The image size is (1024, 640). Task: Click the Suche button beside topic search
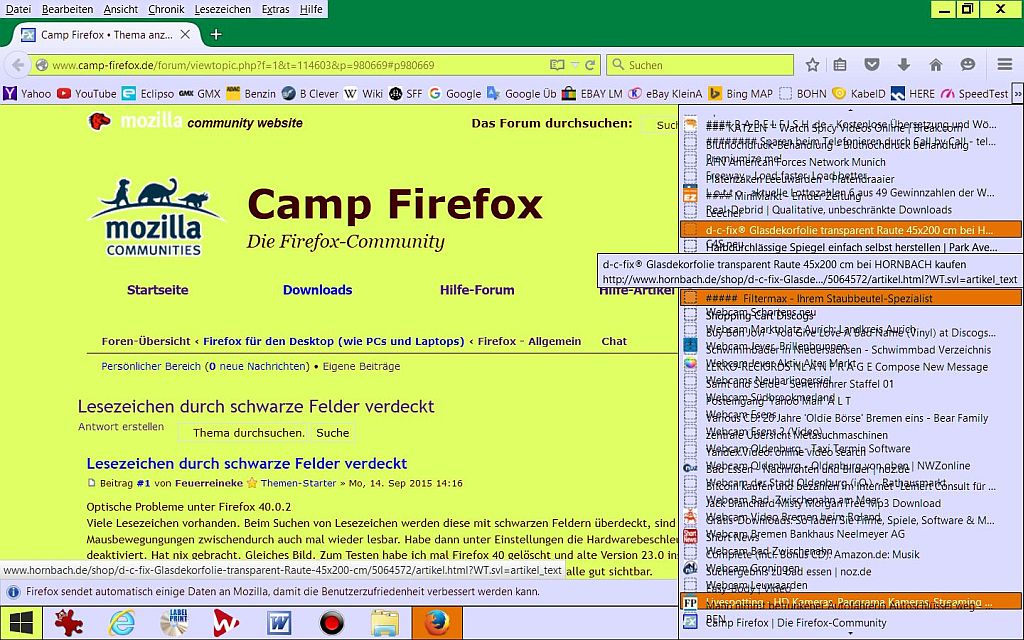pos(332,433)
